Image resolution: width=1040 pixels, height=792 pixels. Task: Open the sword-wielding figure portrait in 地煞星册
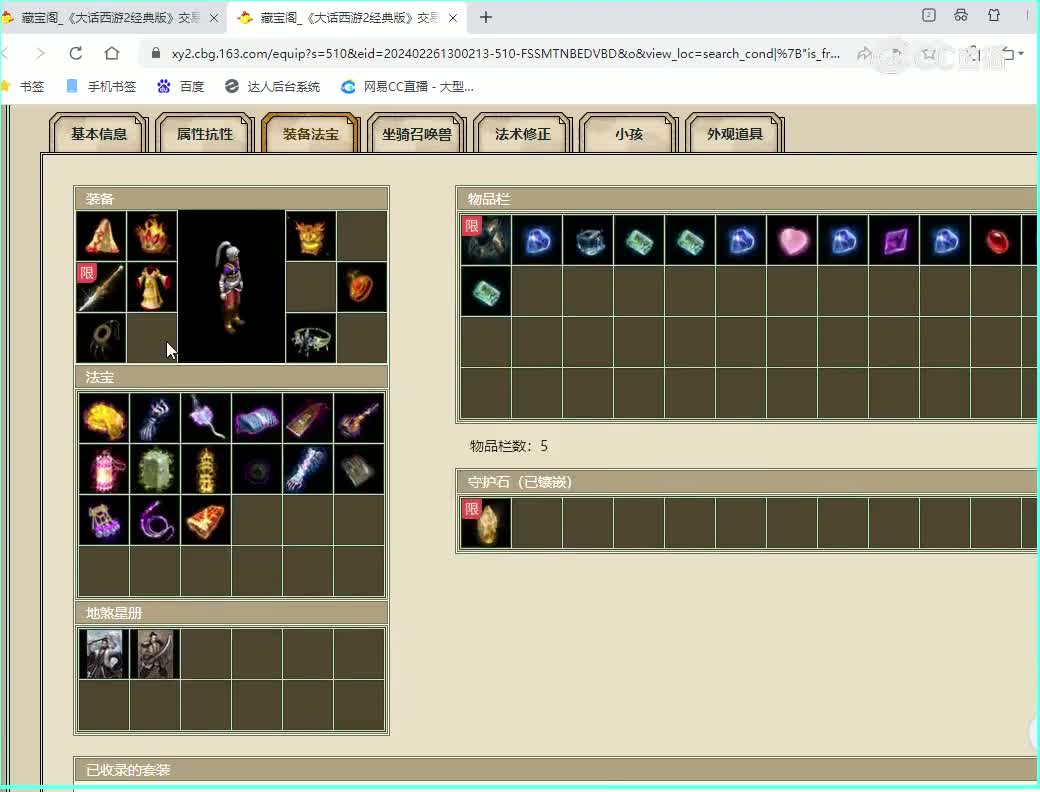155,654
